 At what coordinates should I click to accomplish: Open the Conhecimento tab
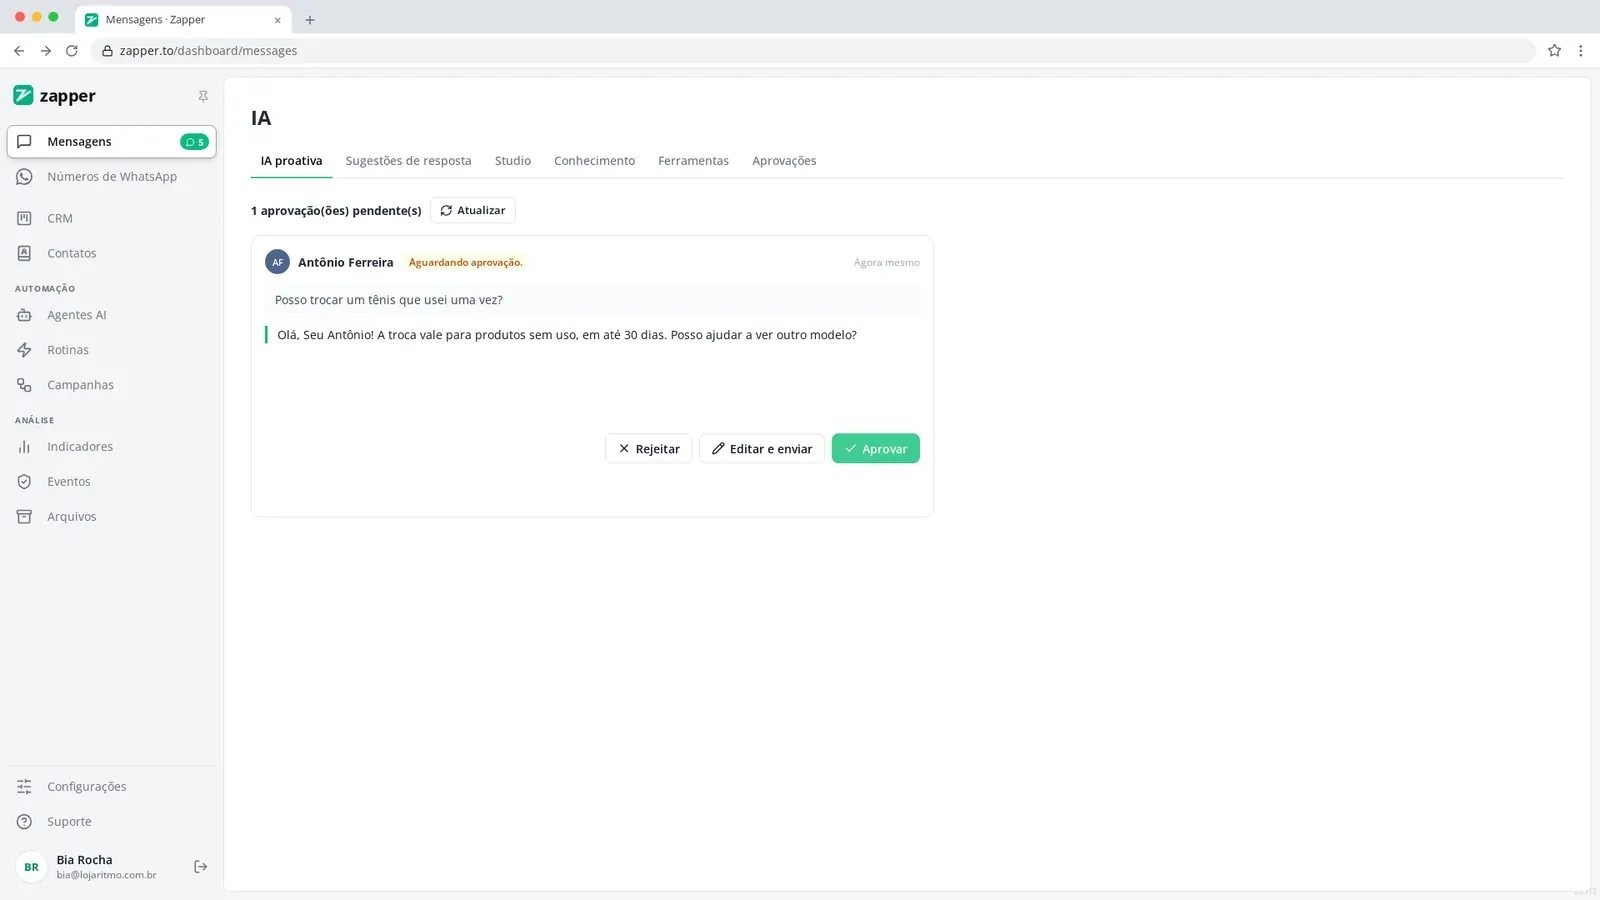click(x=594, y=161)
